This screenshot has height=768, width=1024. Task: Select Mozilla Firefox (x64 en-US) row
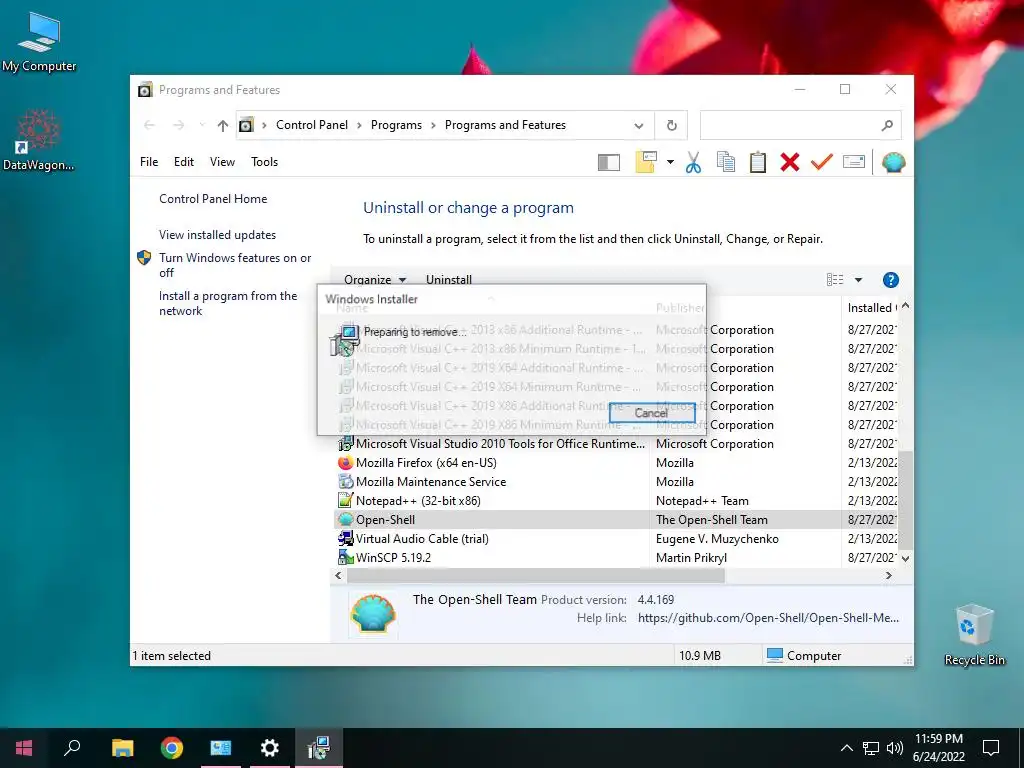tap(616, 463)
